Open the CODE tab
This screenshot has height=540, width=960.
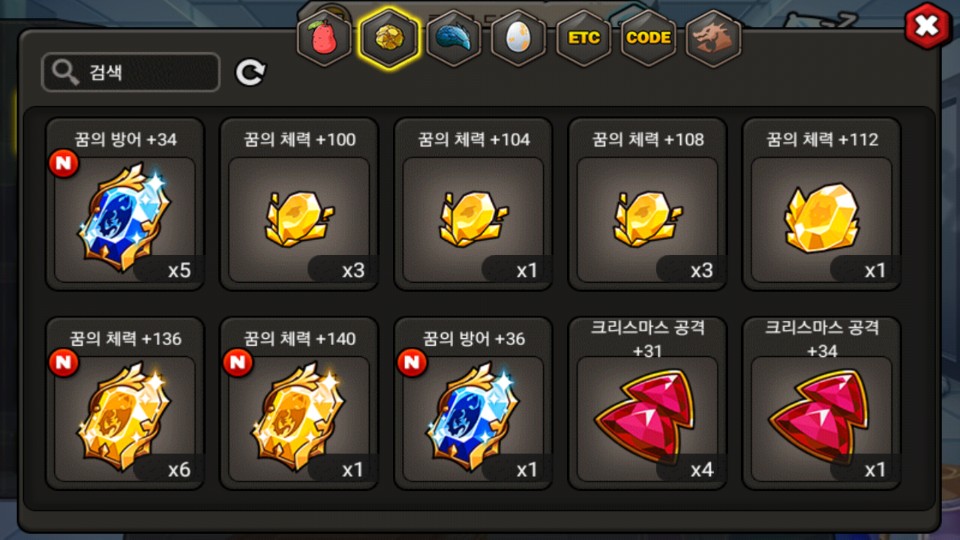[648, 38]
